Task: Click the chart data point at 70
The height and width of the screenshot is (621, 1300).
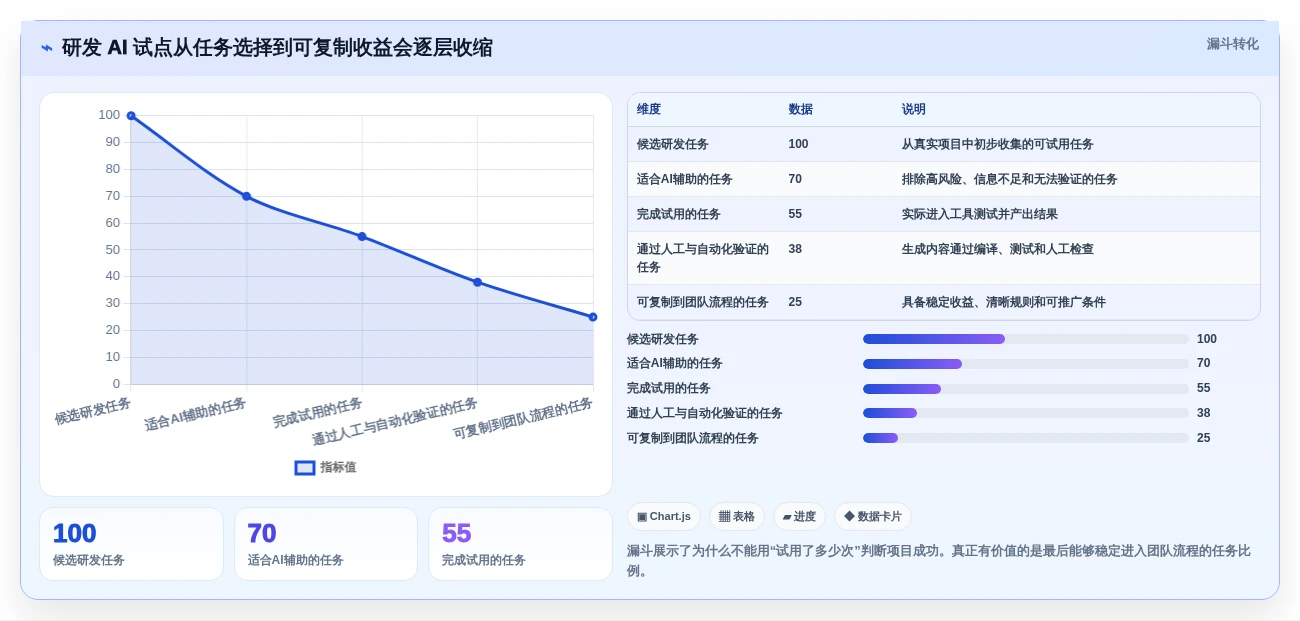Action: coord(246,196)
